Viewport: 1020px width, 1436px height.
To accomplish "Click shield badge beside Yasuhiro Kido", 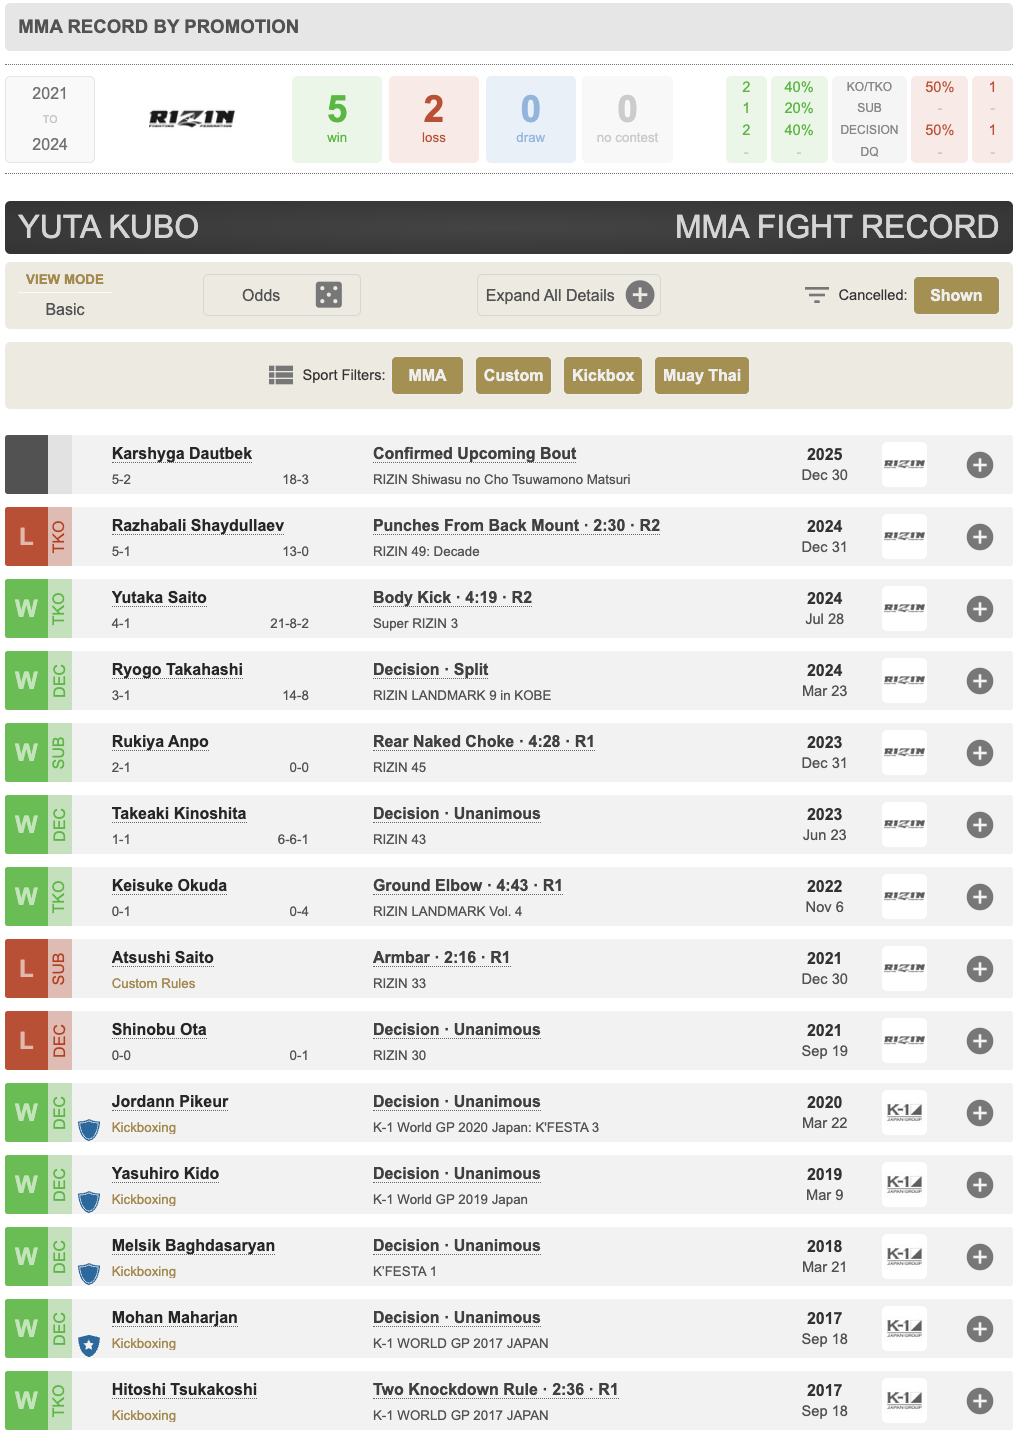I will (89, 1201).
